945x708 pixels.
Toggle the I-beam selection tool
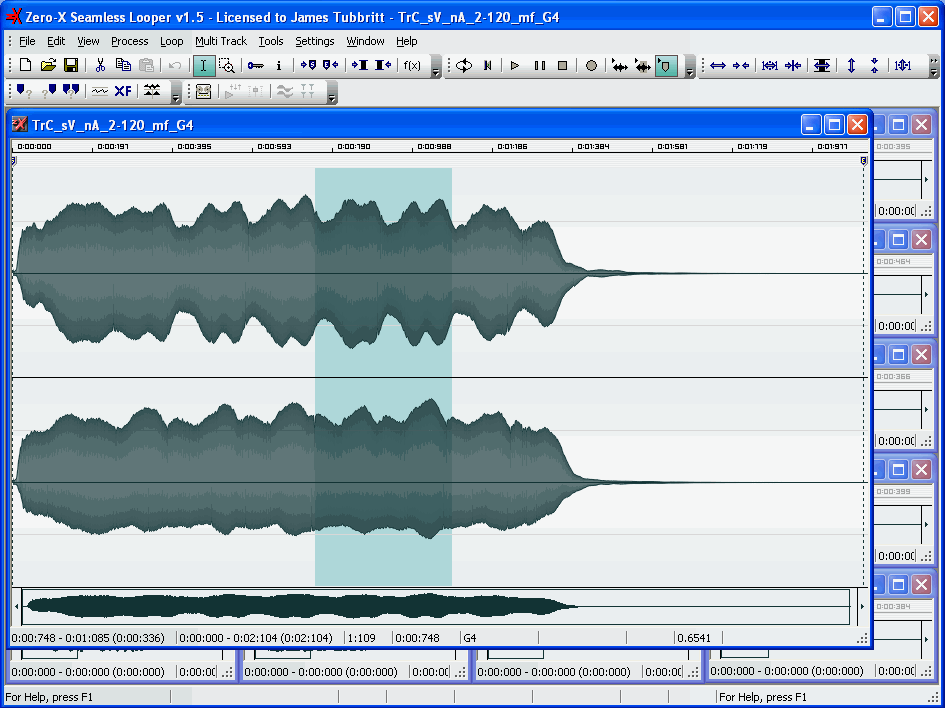pyautogui.click(x=204, y=65)
